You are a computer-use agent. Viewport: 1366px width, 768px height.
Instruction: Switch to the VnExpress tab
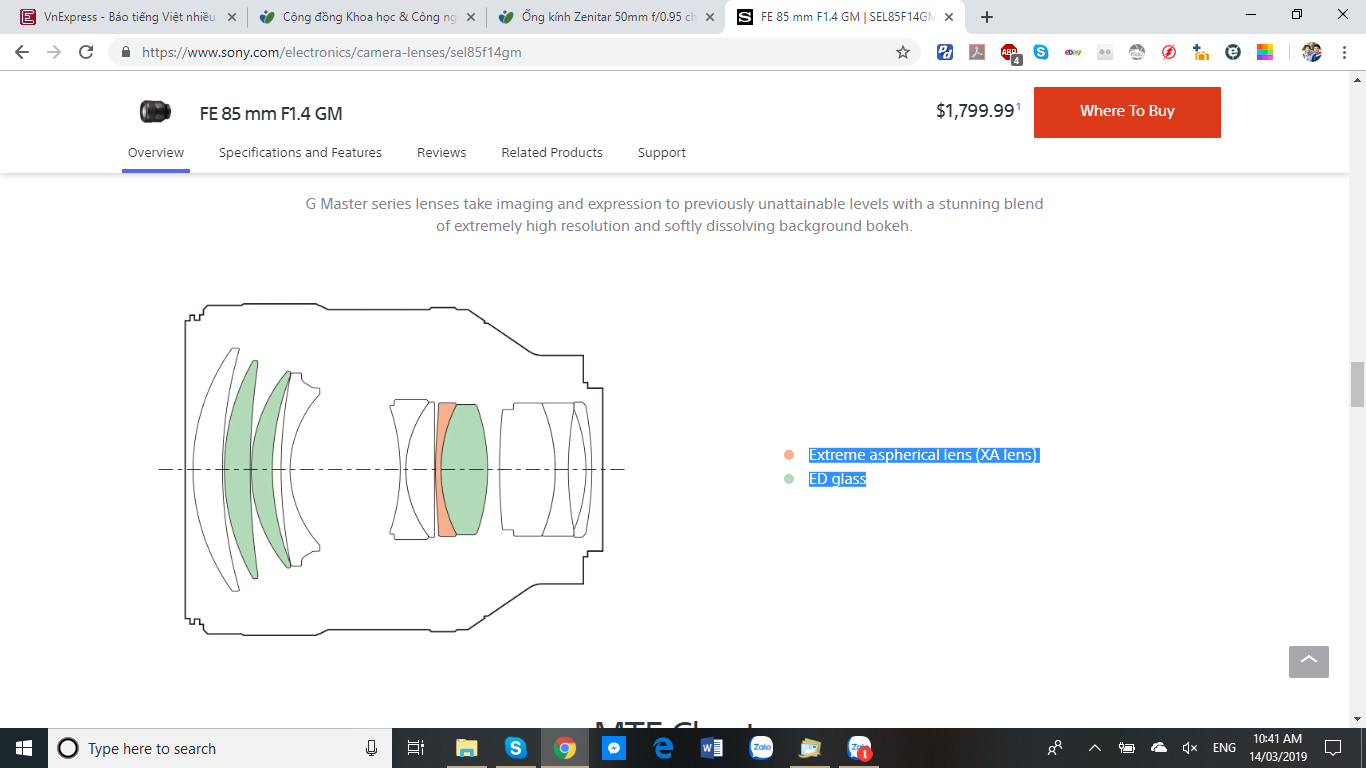point(128,17)
